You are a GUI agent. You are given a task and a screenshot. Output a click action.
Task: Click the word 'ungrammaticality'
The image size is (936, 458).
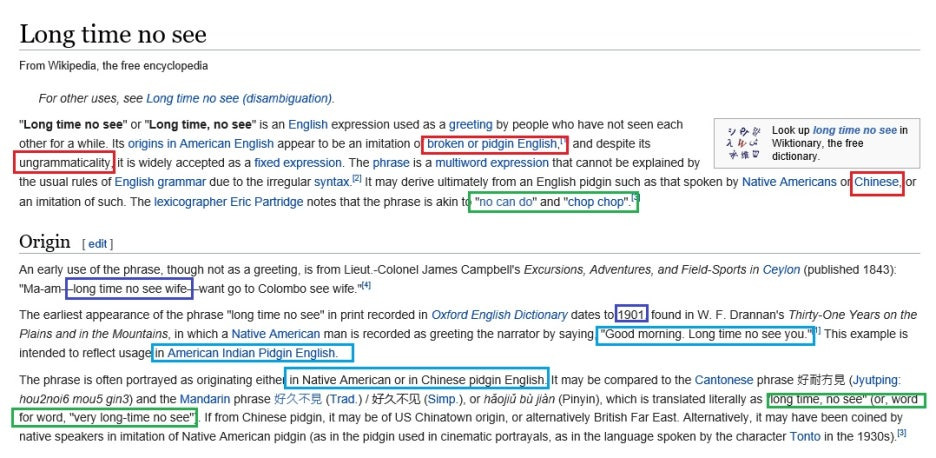click(x=64, y=163)
